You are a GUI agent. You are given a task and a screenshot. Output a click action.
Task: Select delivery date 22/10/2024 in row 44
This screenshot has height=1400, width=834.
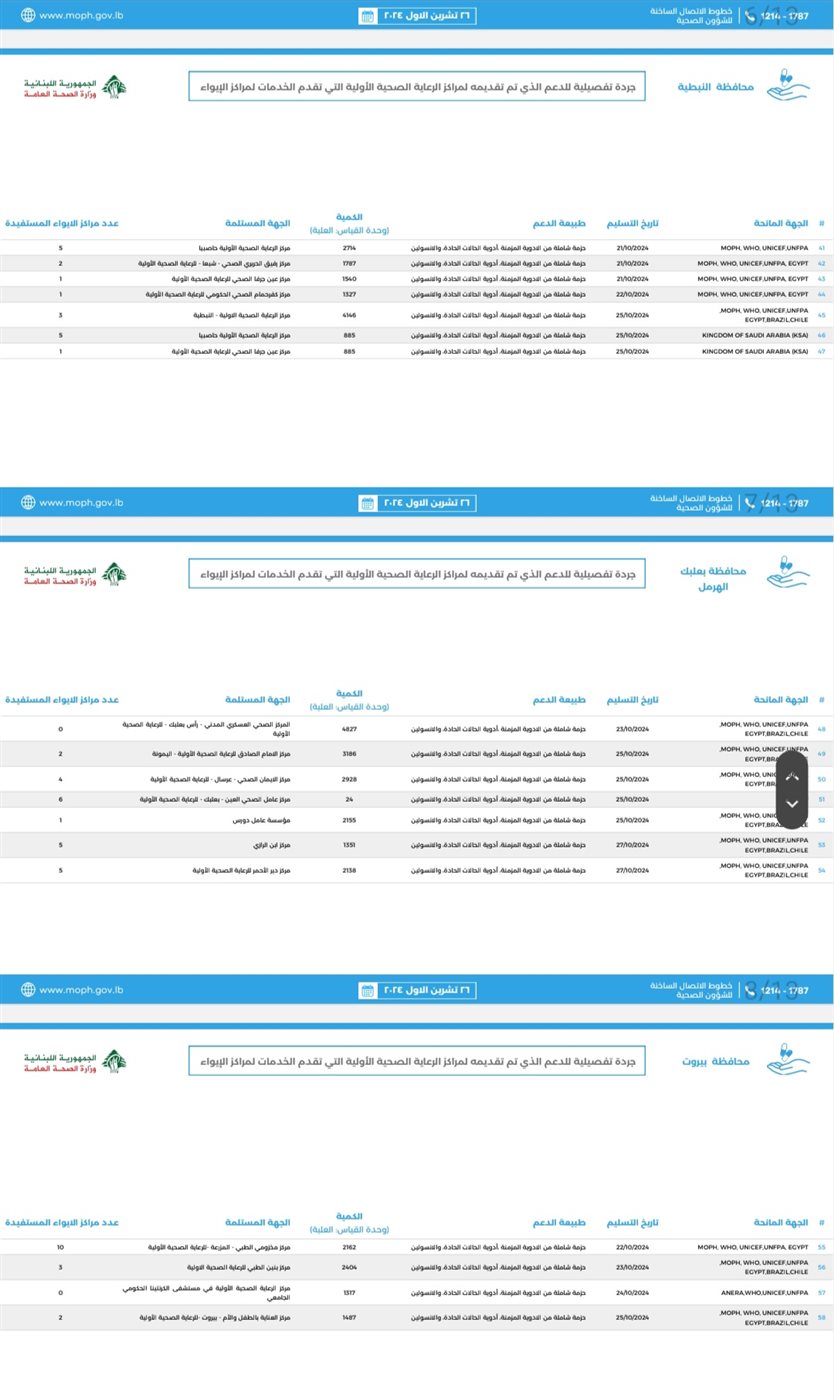point(633,295)
